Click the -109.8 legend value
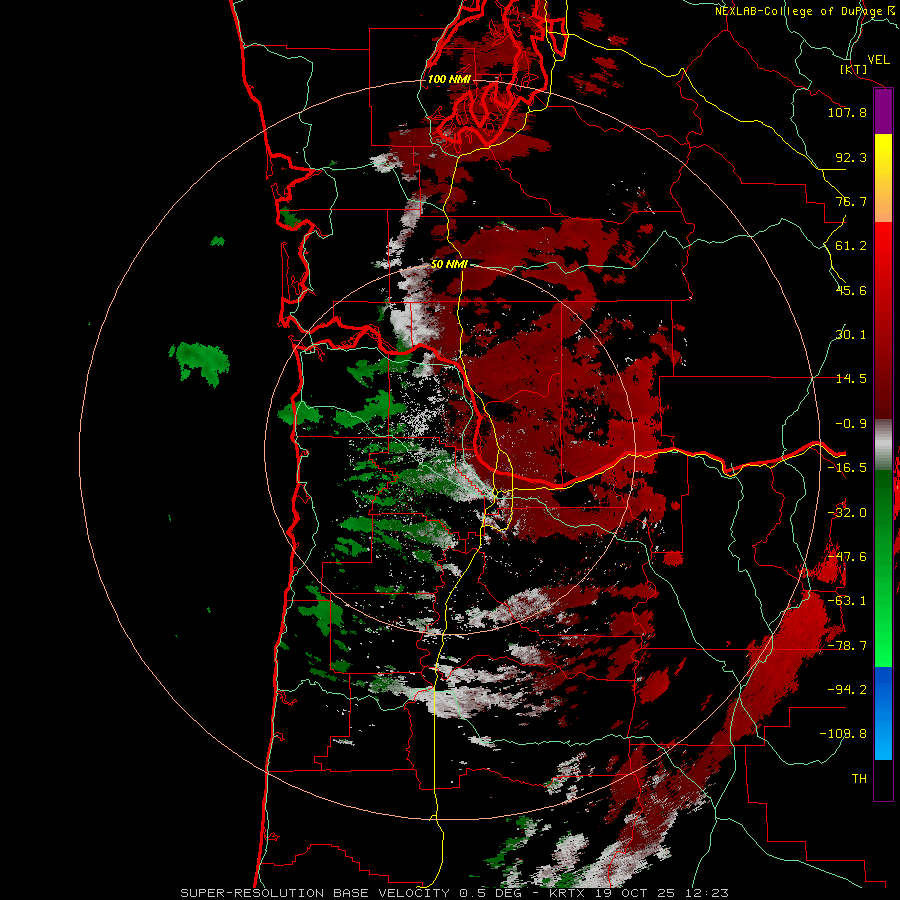900x900 pixels. 843,734
